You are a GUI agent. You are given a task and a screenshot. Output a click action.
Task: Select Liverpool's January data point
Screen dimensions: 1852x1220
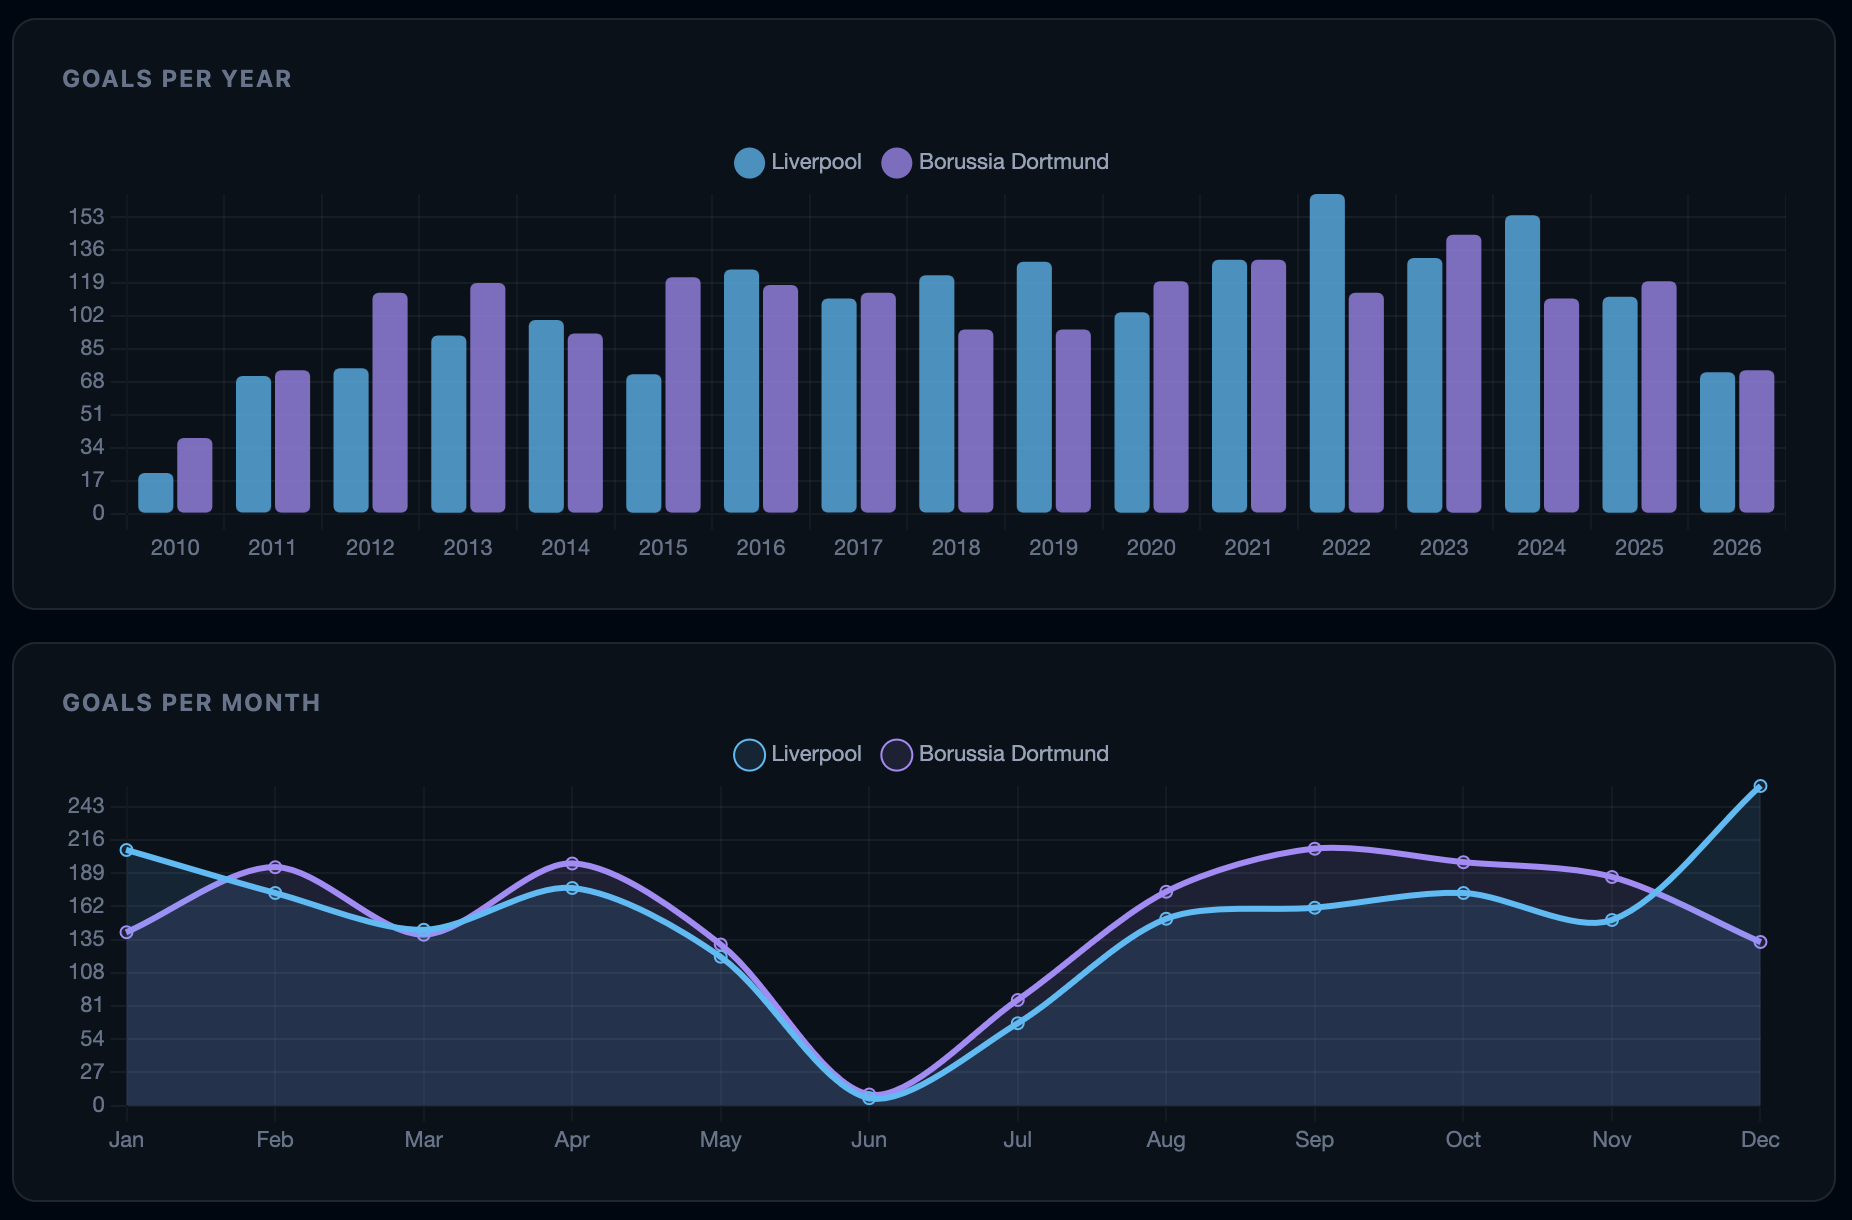point(127,850)
